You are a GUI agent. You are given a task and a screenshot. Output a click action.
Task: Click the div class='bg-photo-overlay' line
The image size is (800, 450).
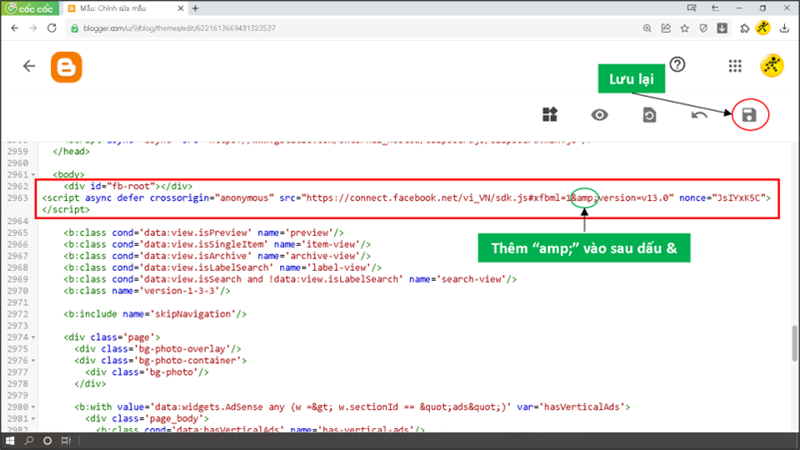pos(158,349)
